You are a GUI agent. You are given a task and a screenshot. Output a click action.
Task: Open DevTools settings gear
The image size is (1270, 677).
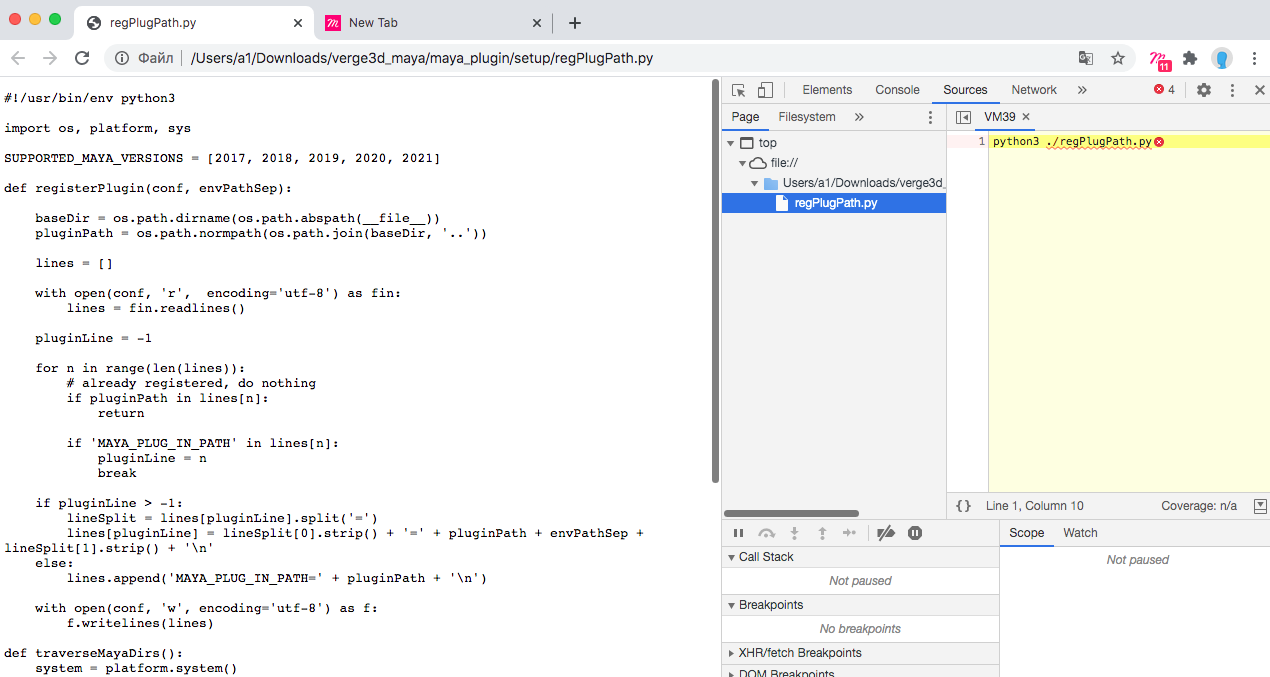(x=1204, y=90)
